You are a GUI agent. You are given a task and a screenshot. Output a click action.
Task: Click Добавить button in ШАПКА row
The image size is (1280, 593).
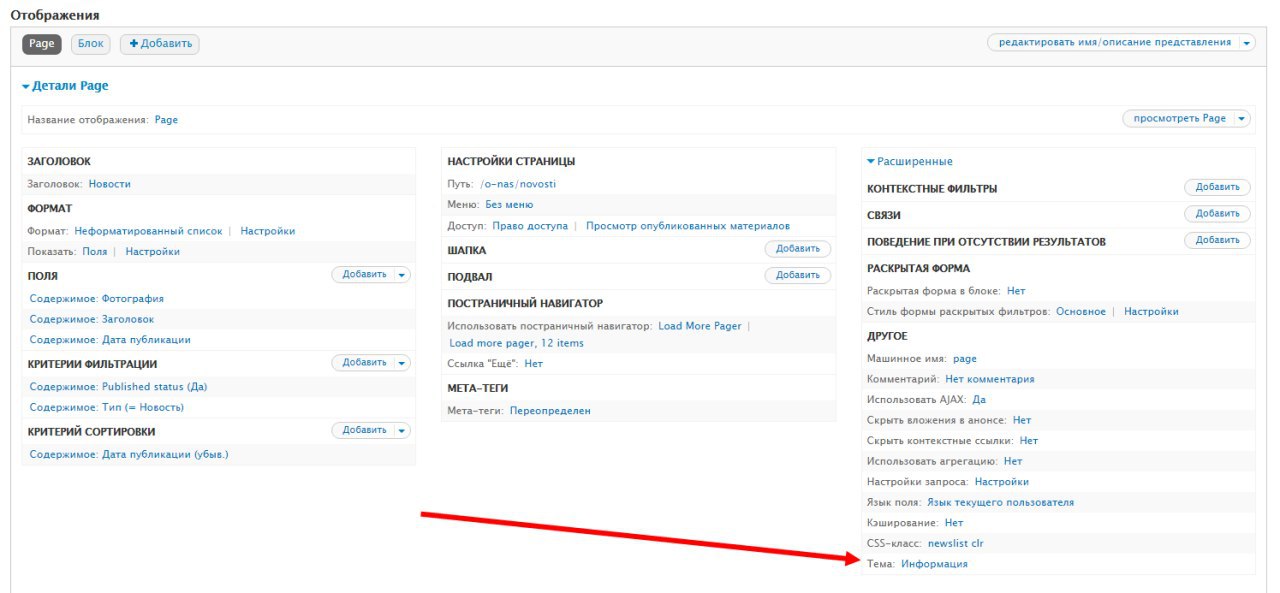click(797, 248)
